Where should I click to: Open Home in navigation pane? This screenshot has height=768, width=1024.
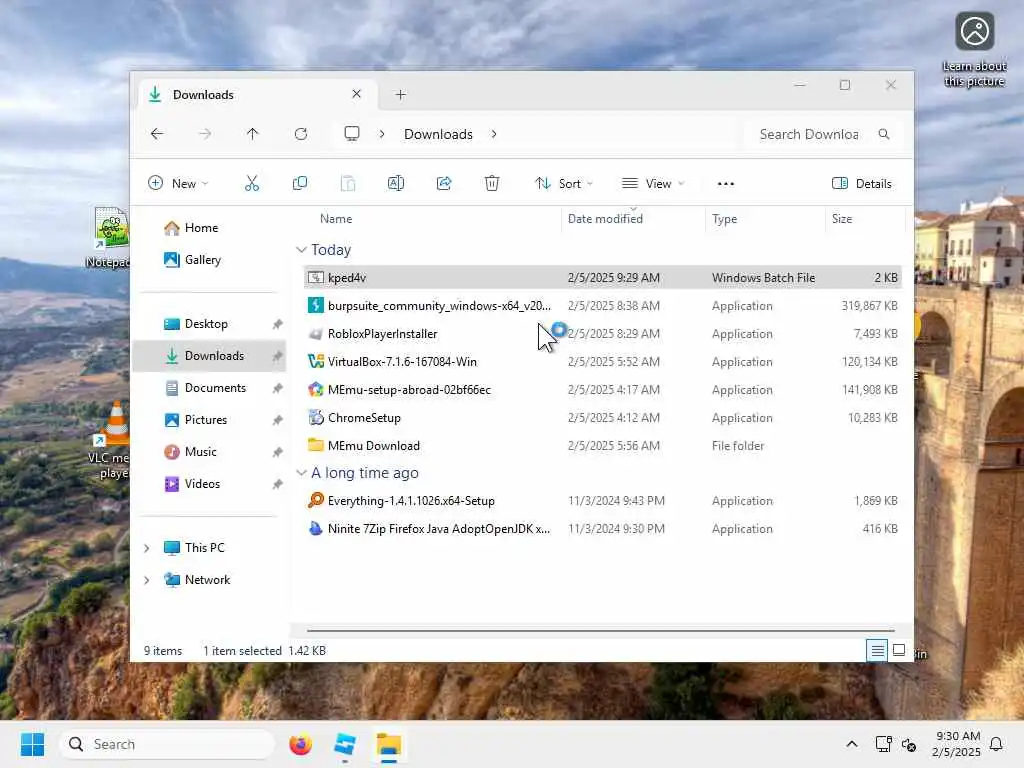pyautogui.click(x=209, y=228)
